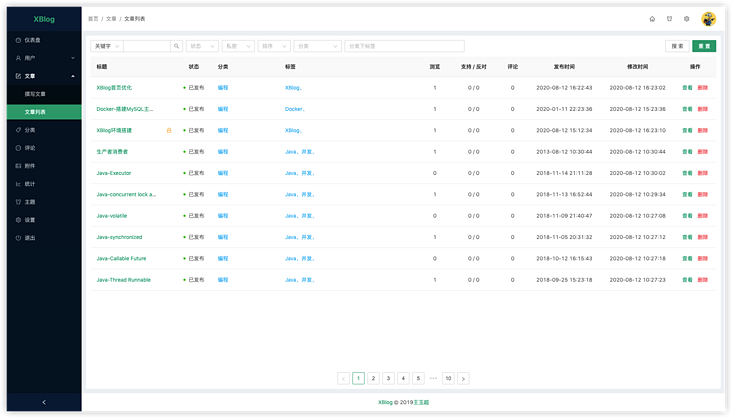
Task: Go to page 5 in pagination
Action: 418,378
